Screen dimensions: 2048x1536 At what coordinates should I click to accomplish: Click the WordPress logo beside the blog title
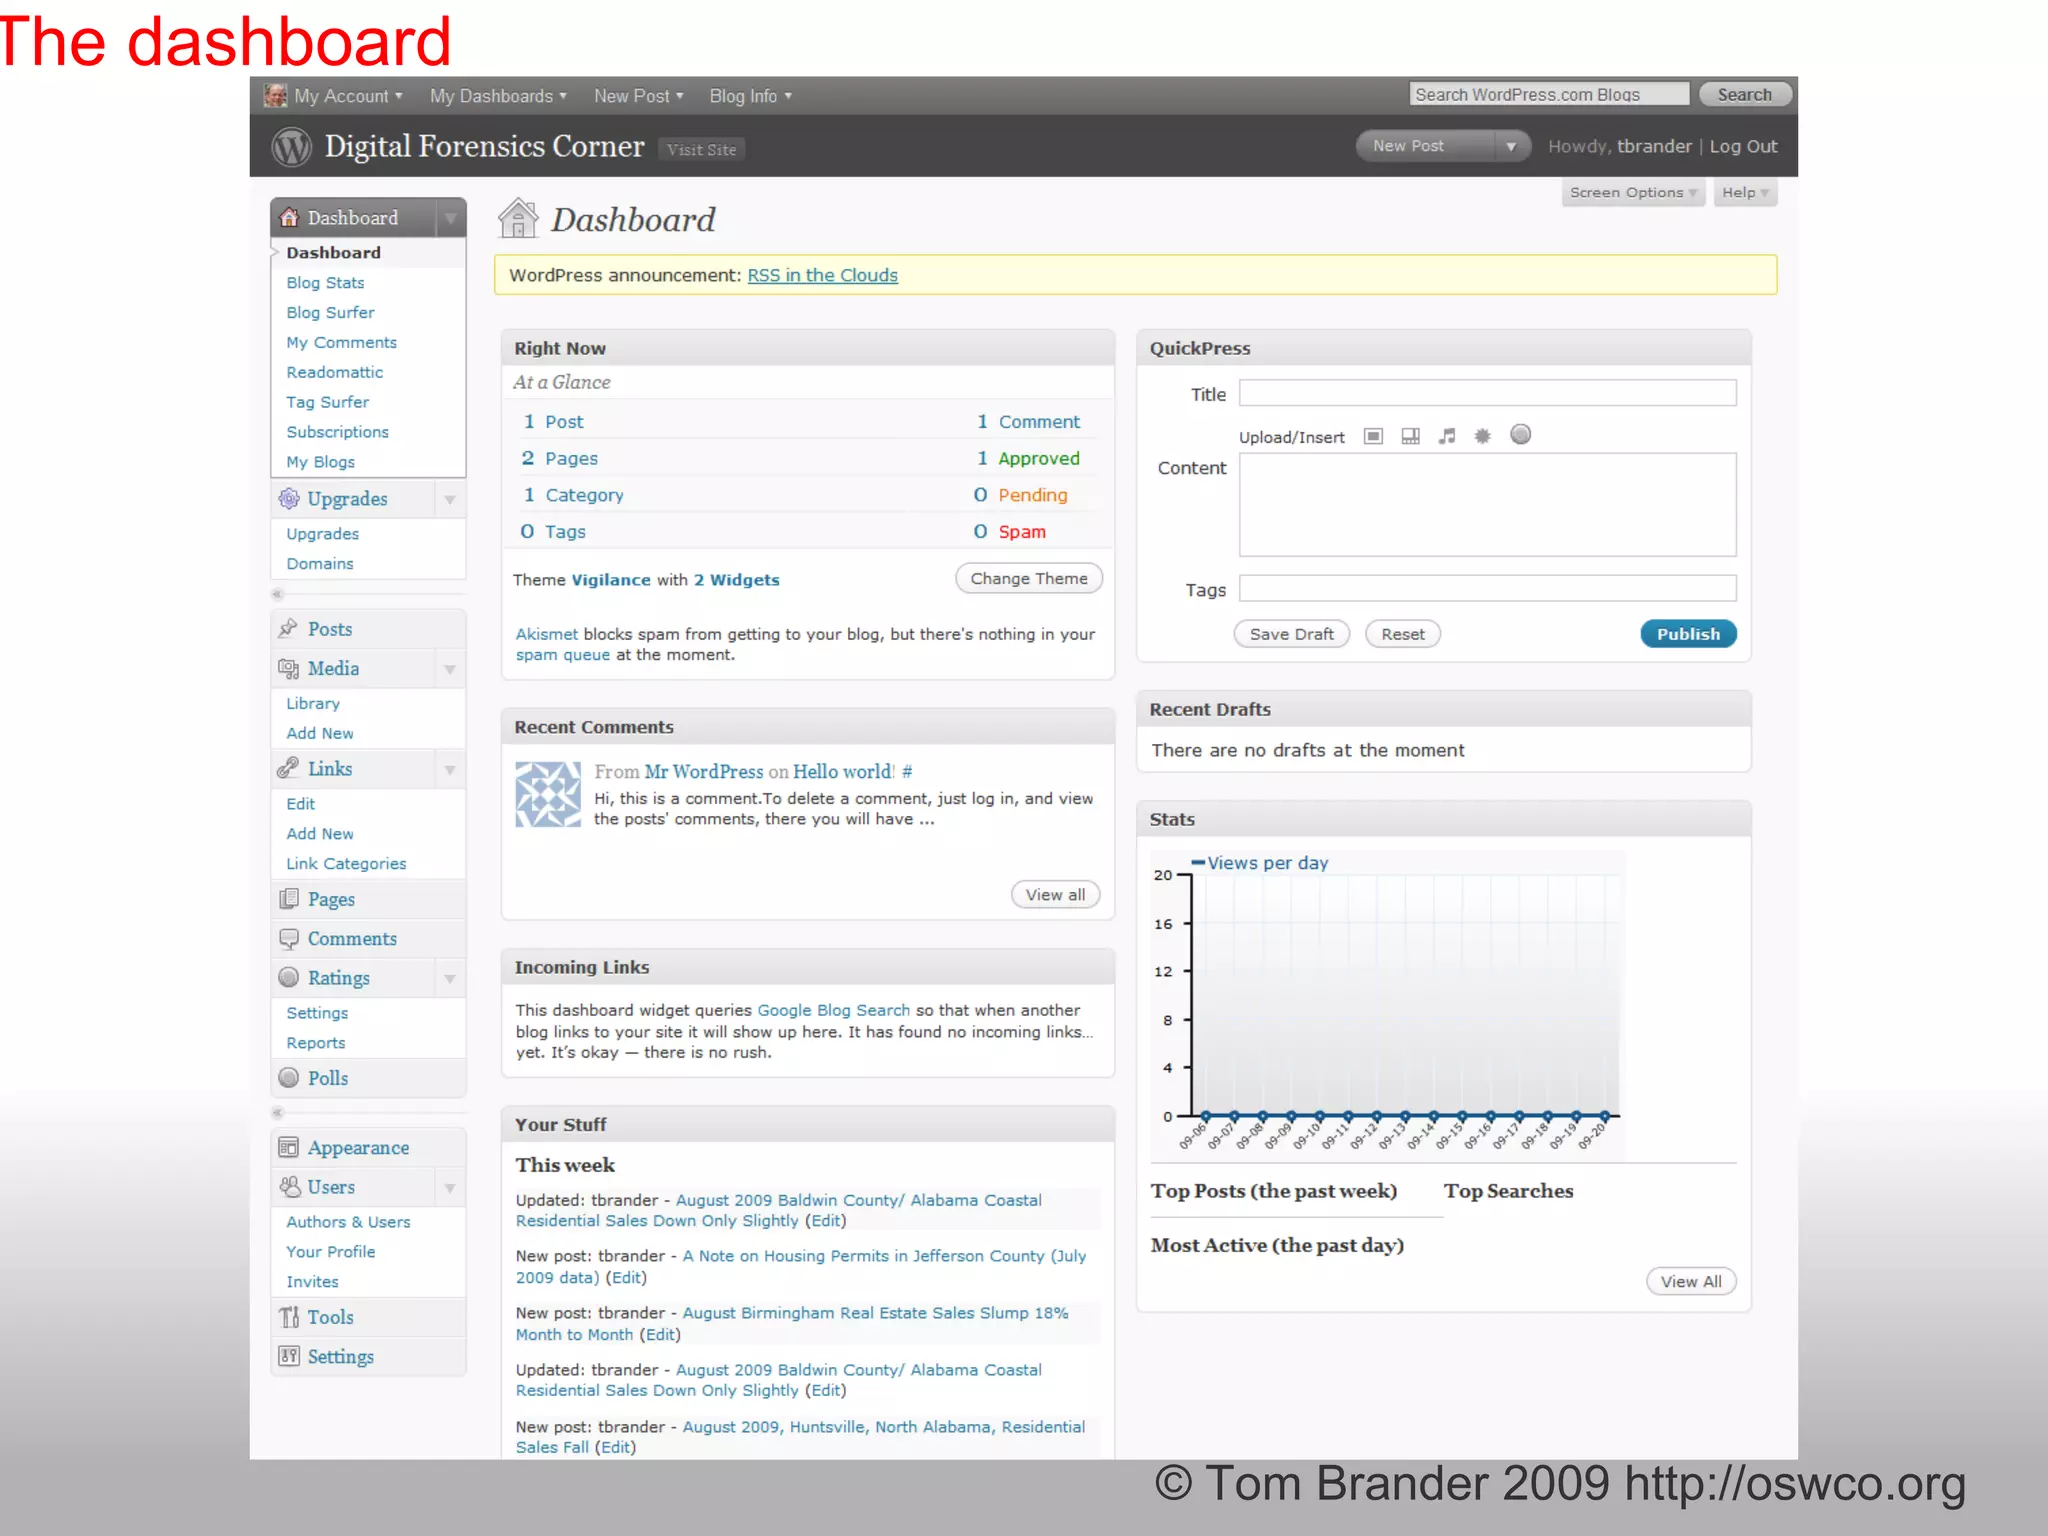tap(292, 147)
